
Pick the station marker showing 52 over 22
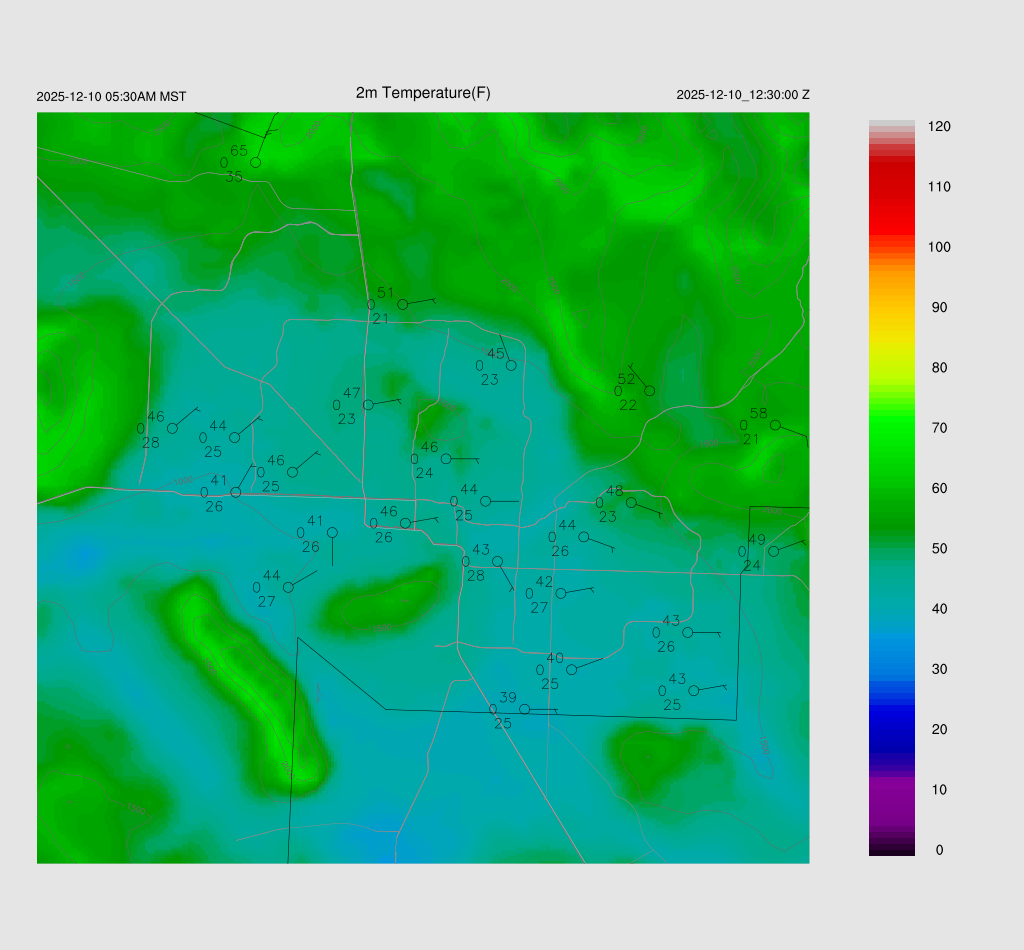tap(649, 391)
